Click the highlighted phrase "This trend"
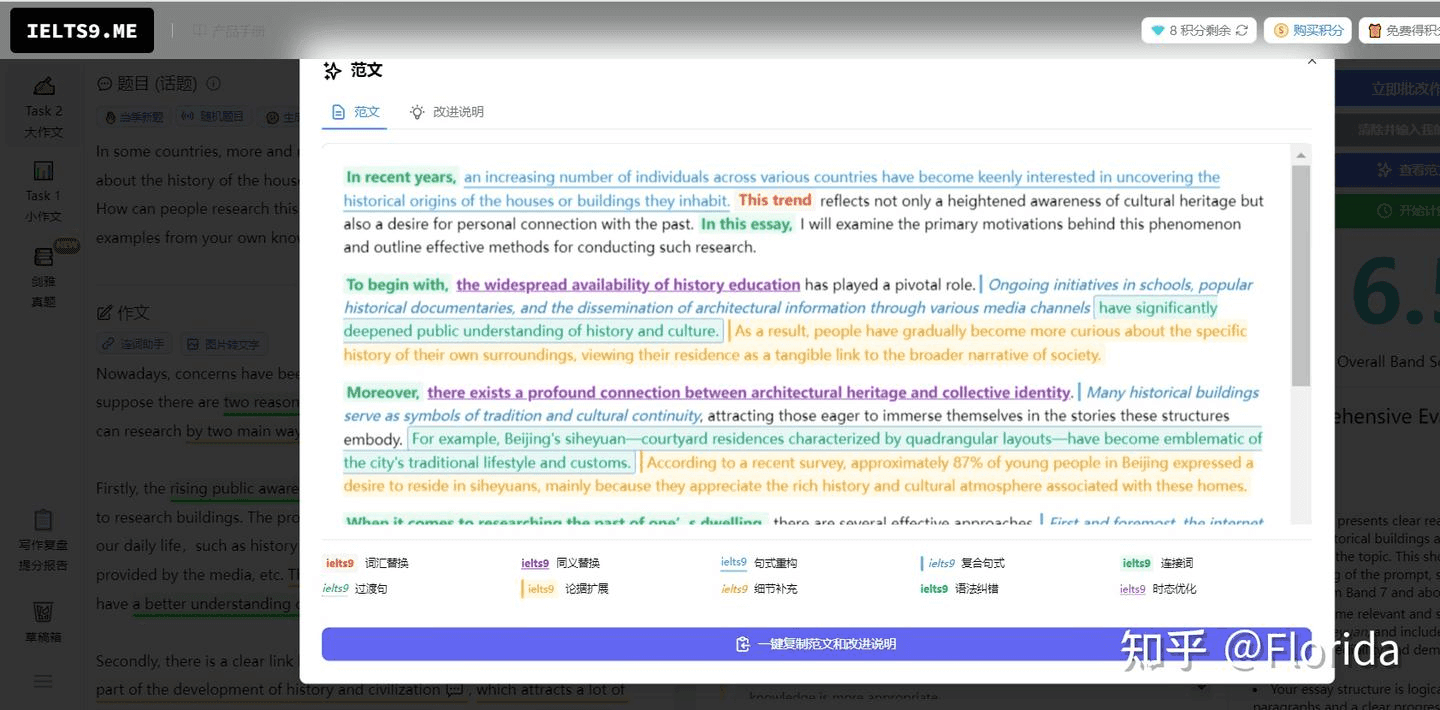The height and width of the screenshot is (710, 1440). (775, 200)
